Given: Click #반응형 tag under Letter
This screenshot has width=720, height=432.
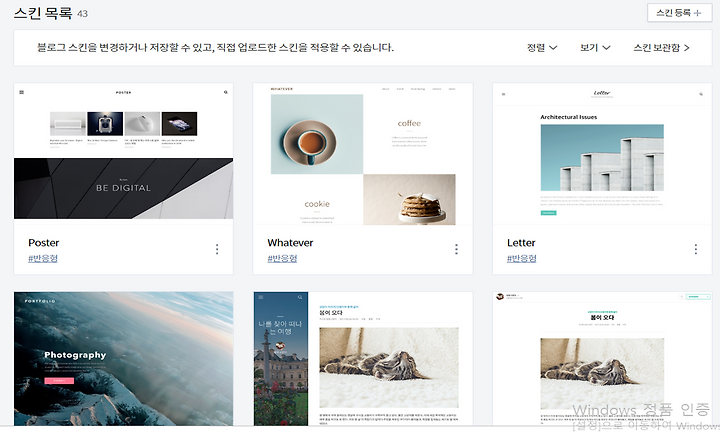Looking at the screenshot, I should tap(522, 258).
